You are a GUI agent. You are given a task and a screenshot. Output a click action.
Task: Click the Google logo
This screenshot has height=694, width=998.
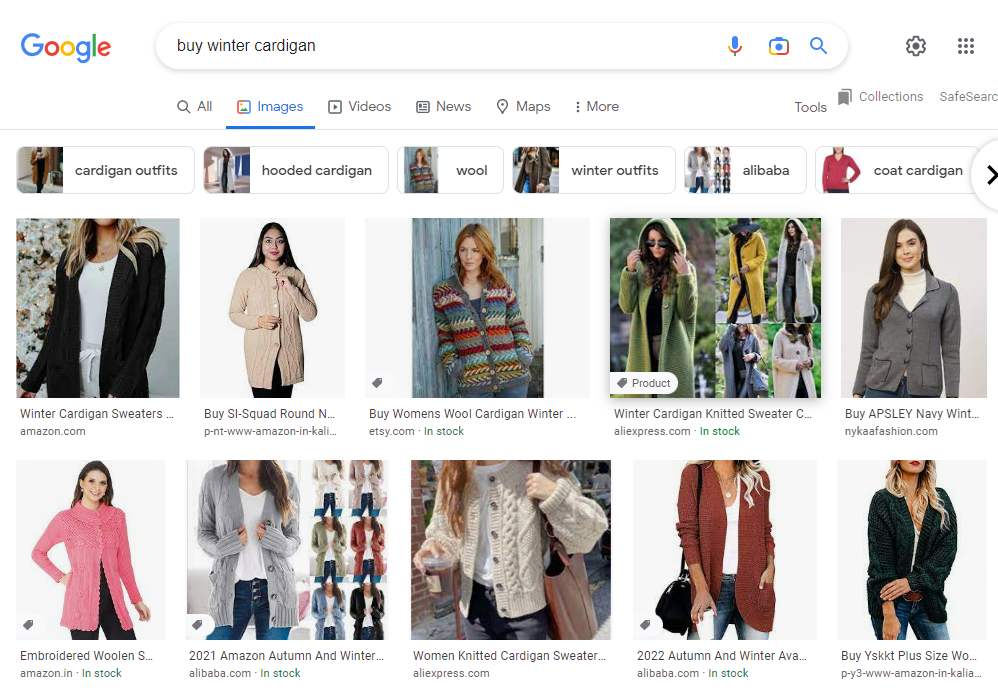(66, 47)
